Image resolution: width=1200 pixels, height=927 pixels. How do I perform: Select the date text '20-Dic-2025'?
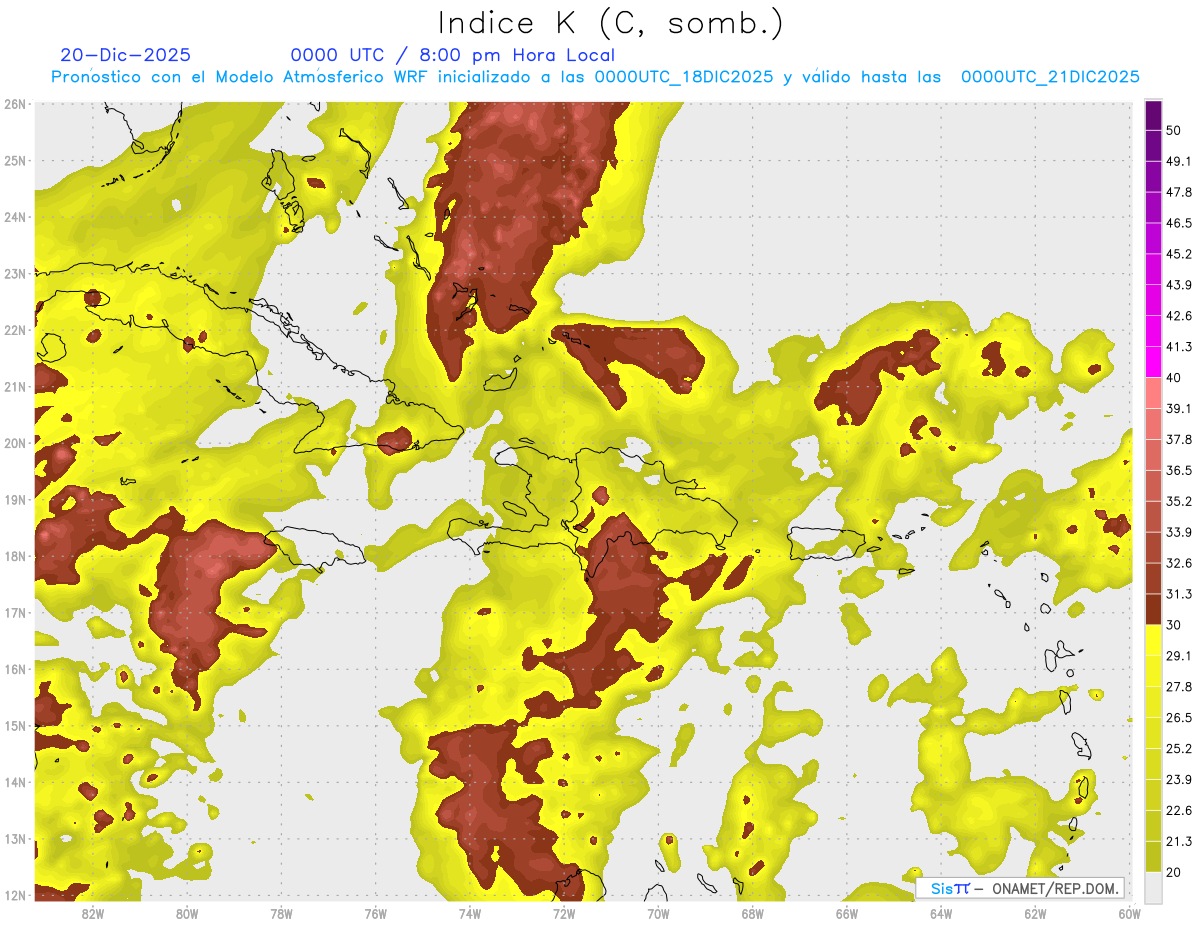125,55
